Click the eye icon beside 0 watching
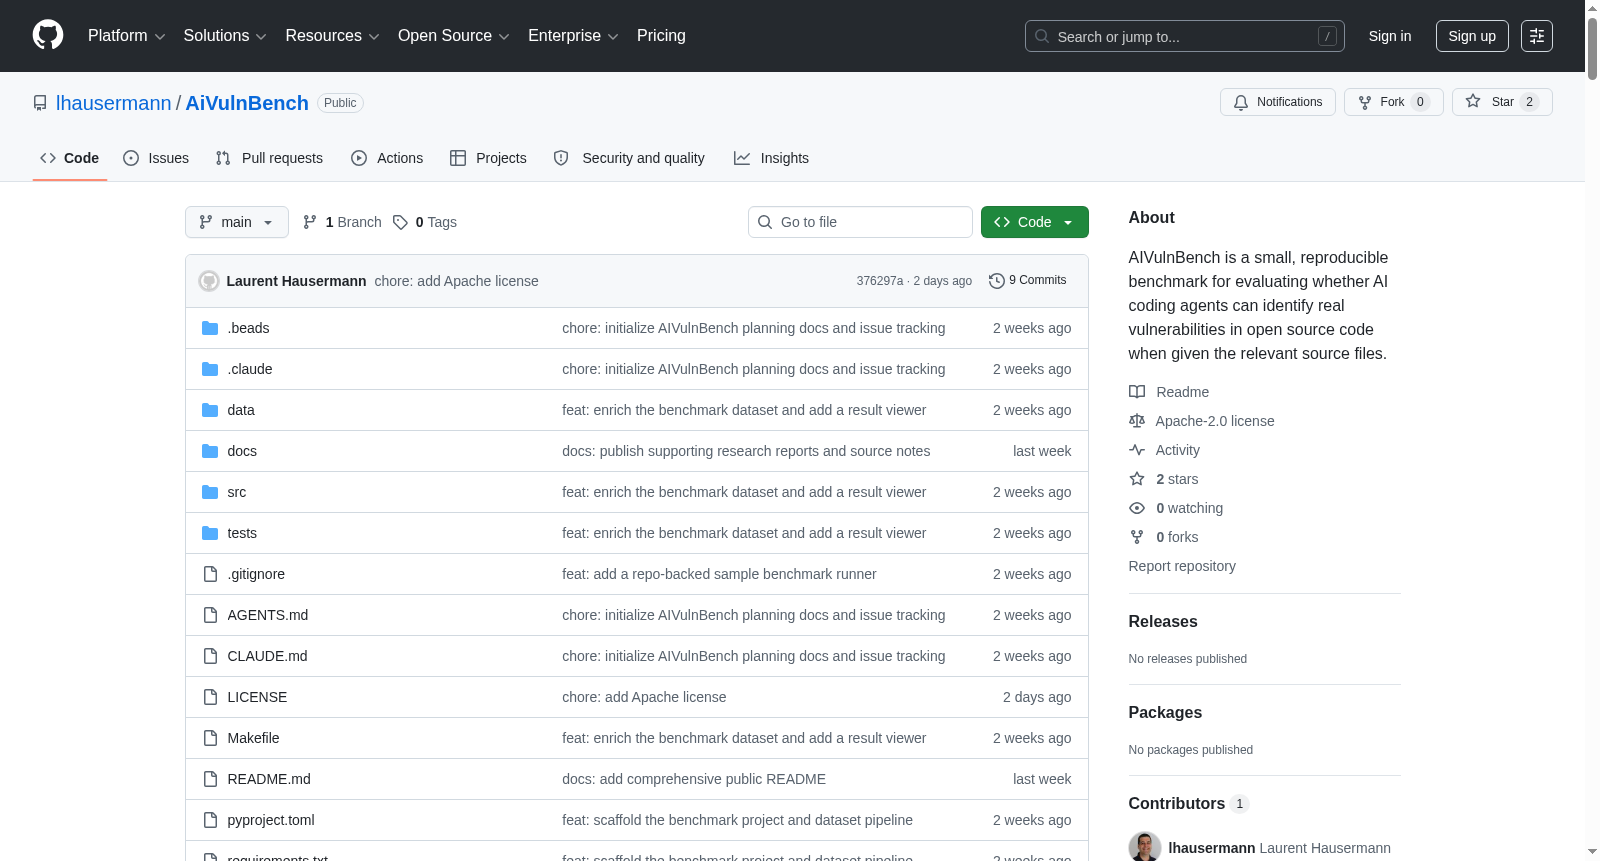The height and width of the screenshot is (861, 1600). 1137,508
